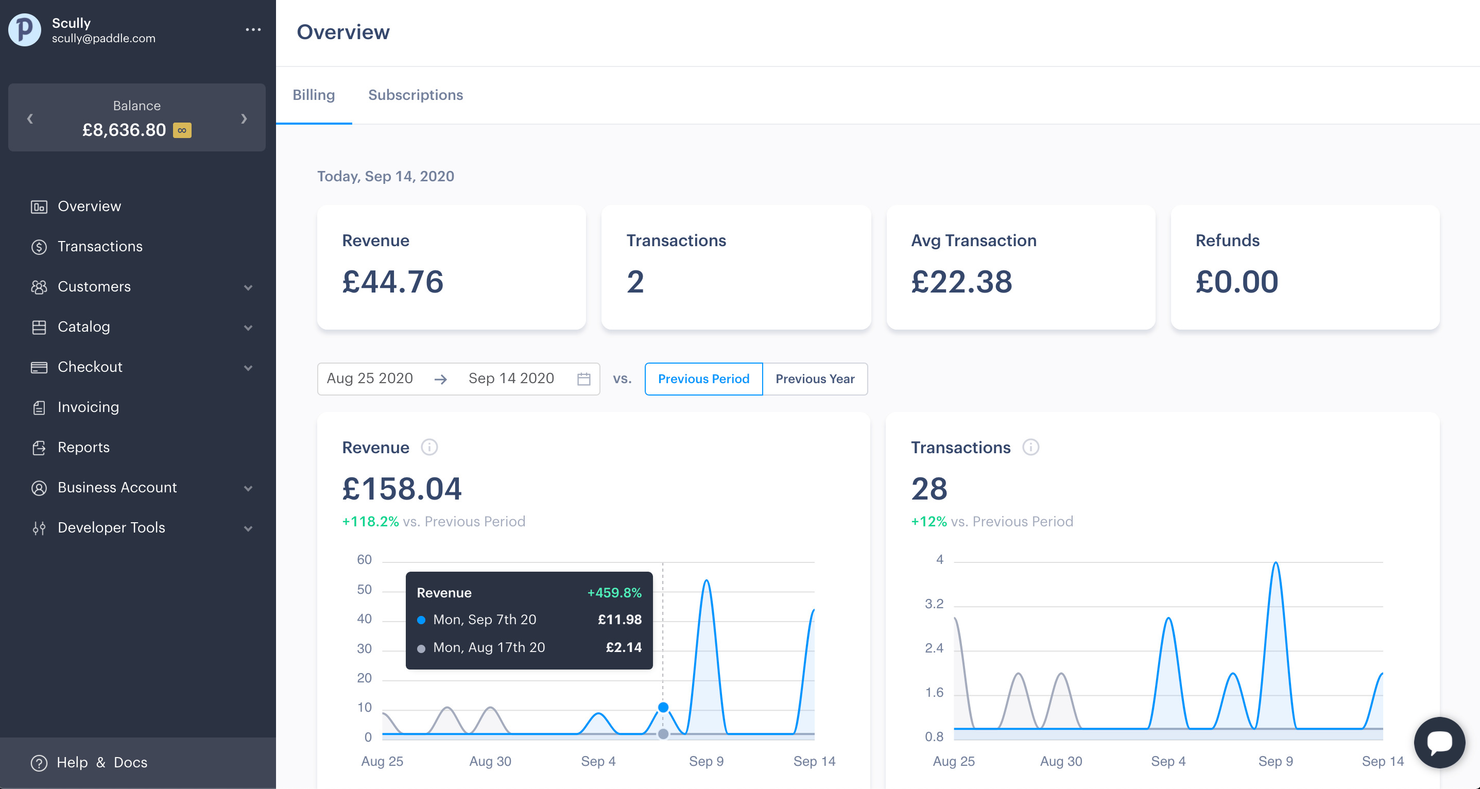Open the account options menu for Scully
This screenshot has width=1480, height=789.
click(254, 29)
